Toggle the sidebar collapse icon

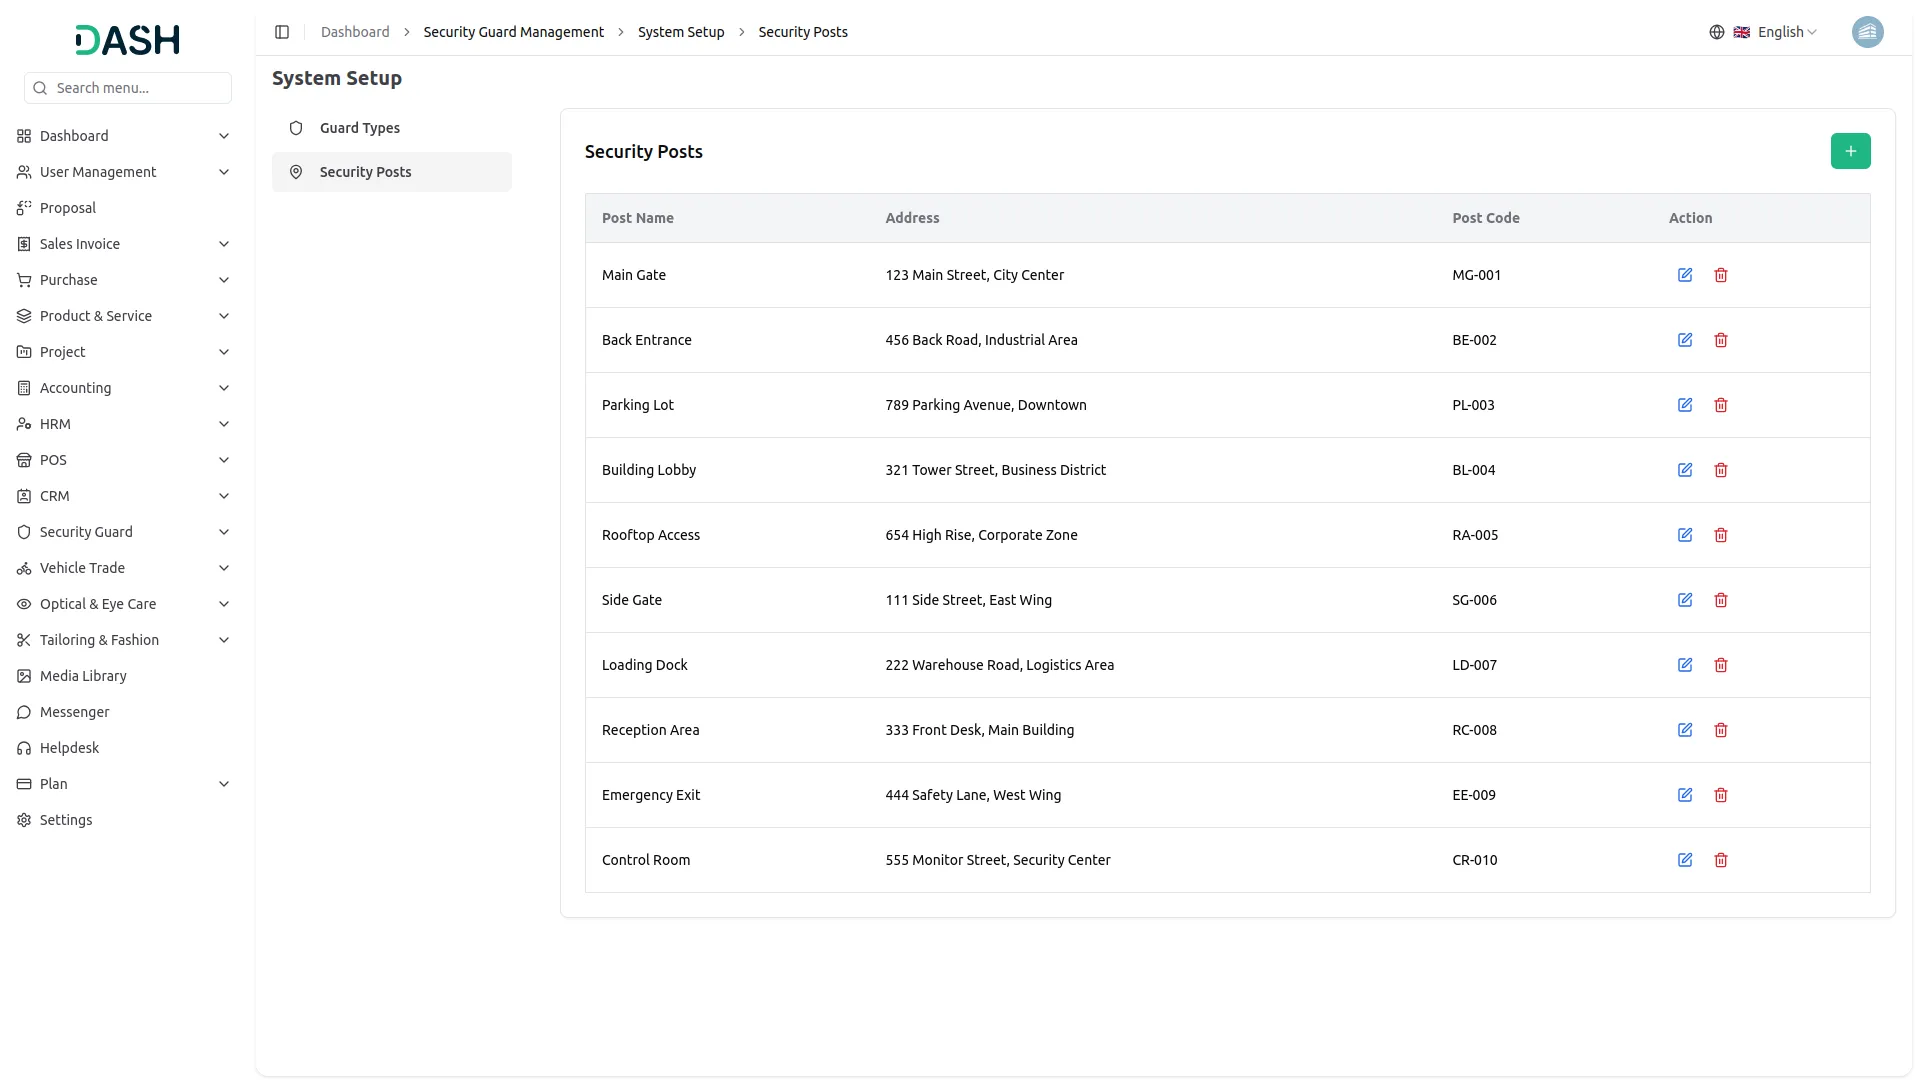pos(282,32)
